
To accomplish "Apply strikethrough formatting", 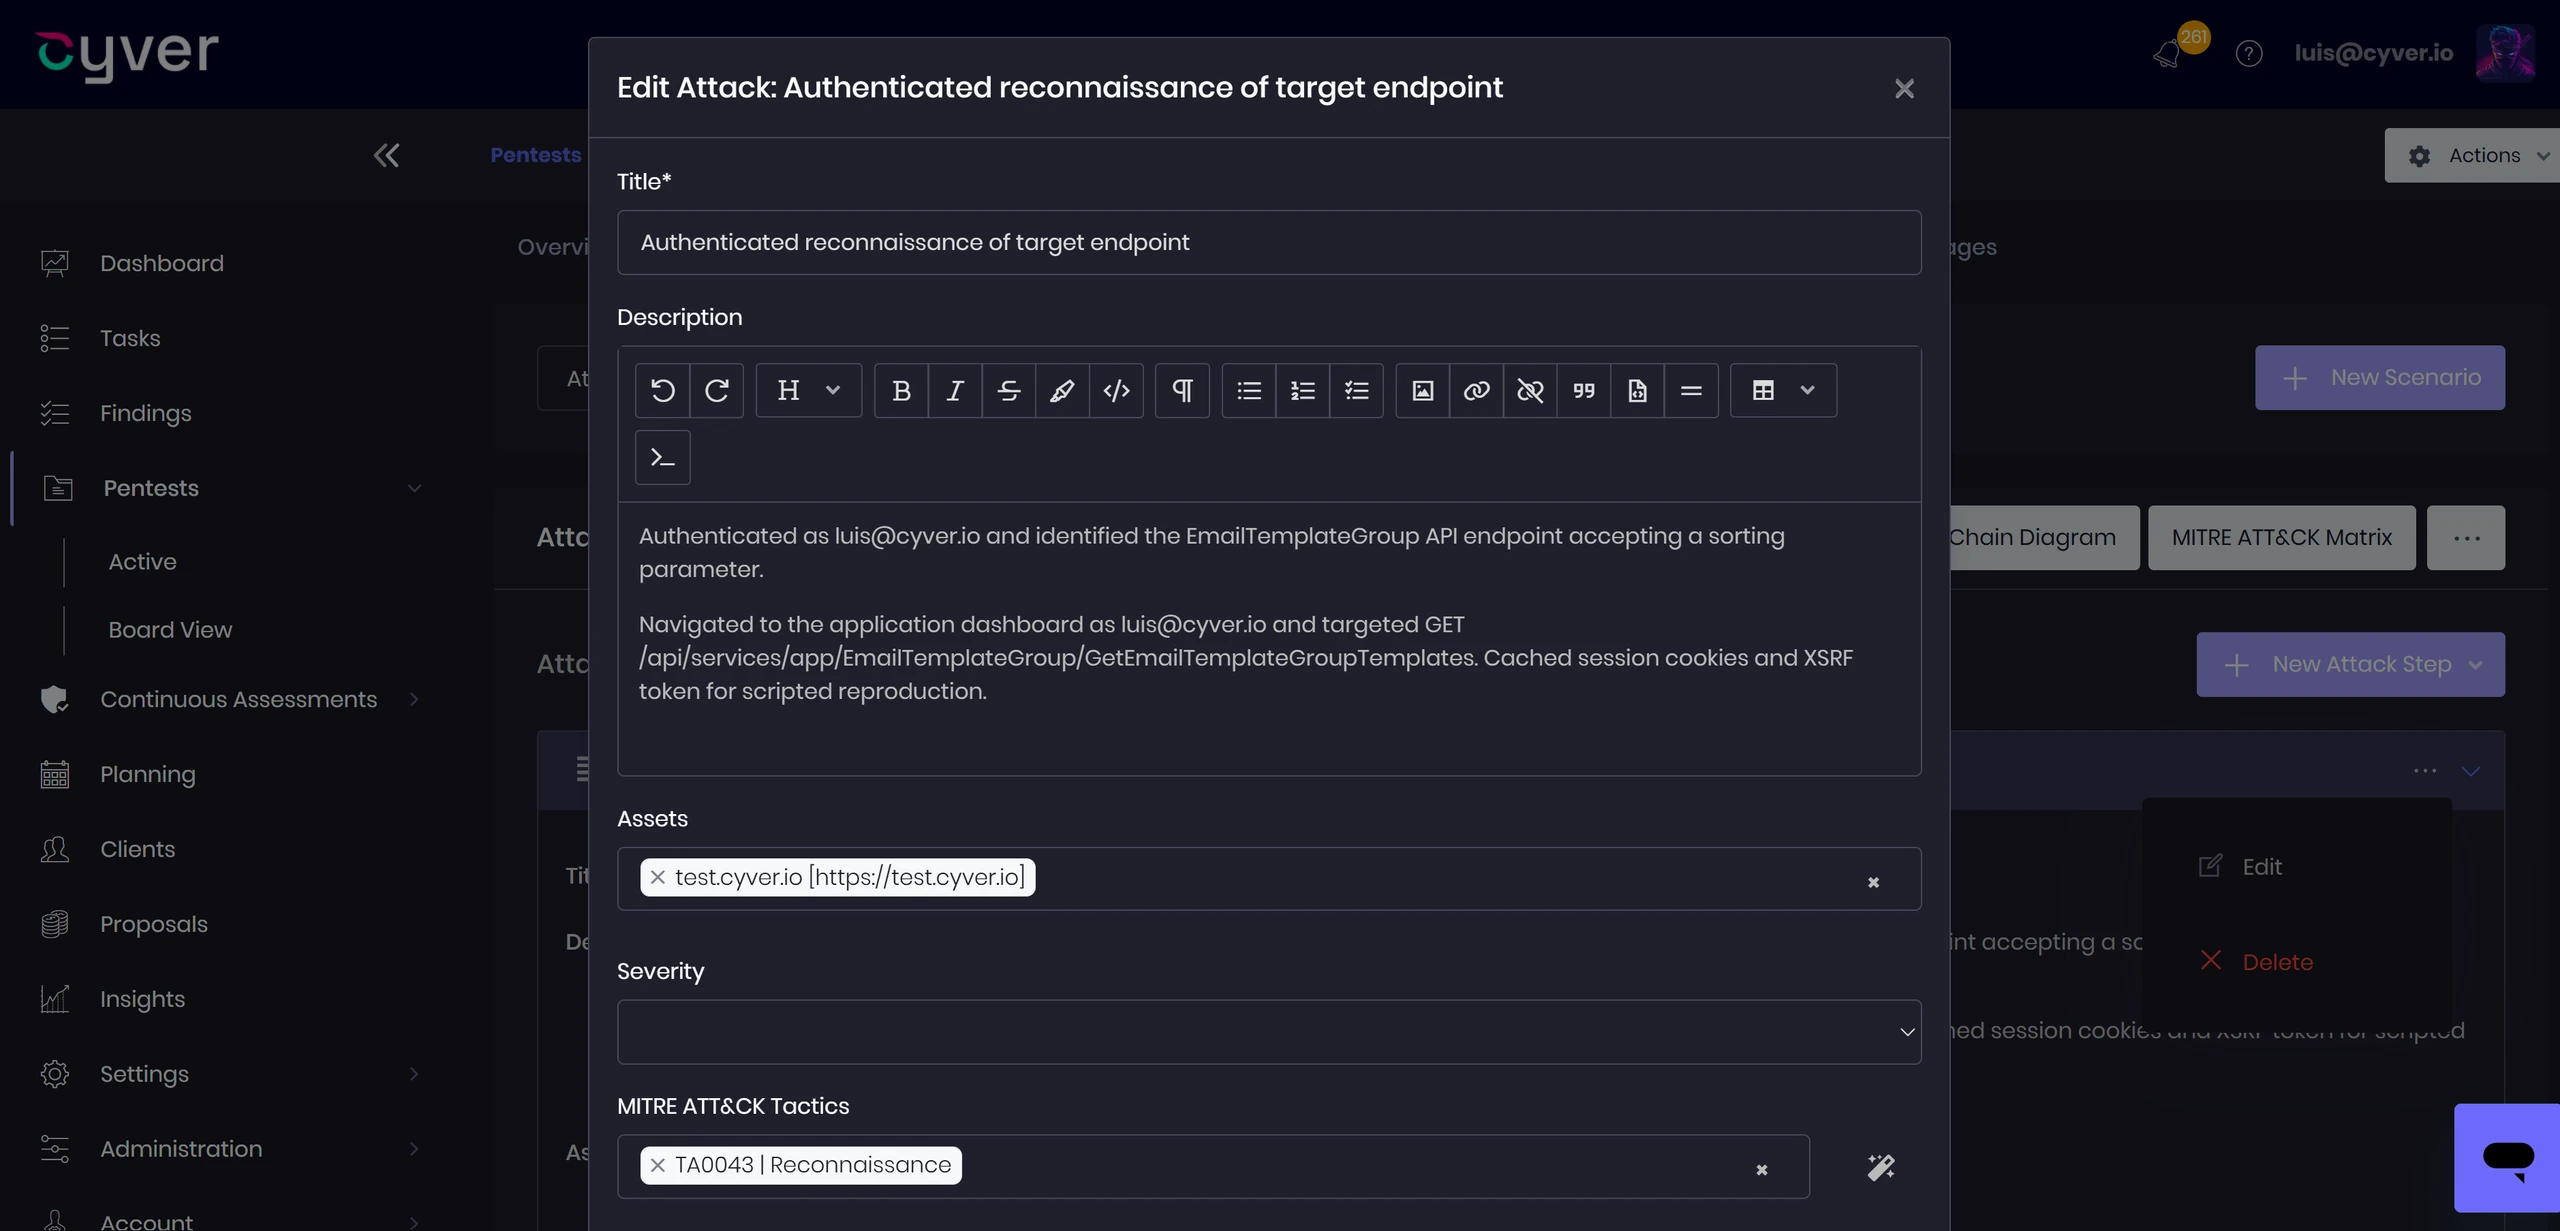I will point(1009,390).
